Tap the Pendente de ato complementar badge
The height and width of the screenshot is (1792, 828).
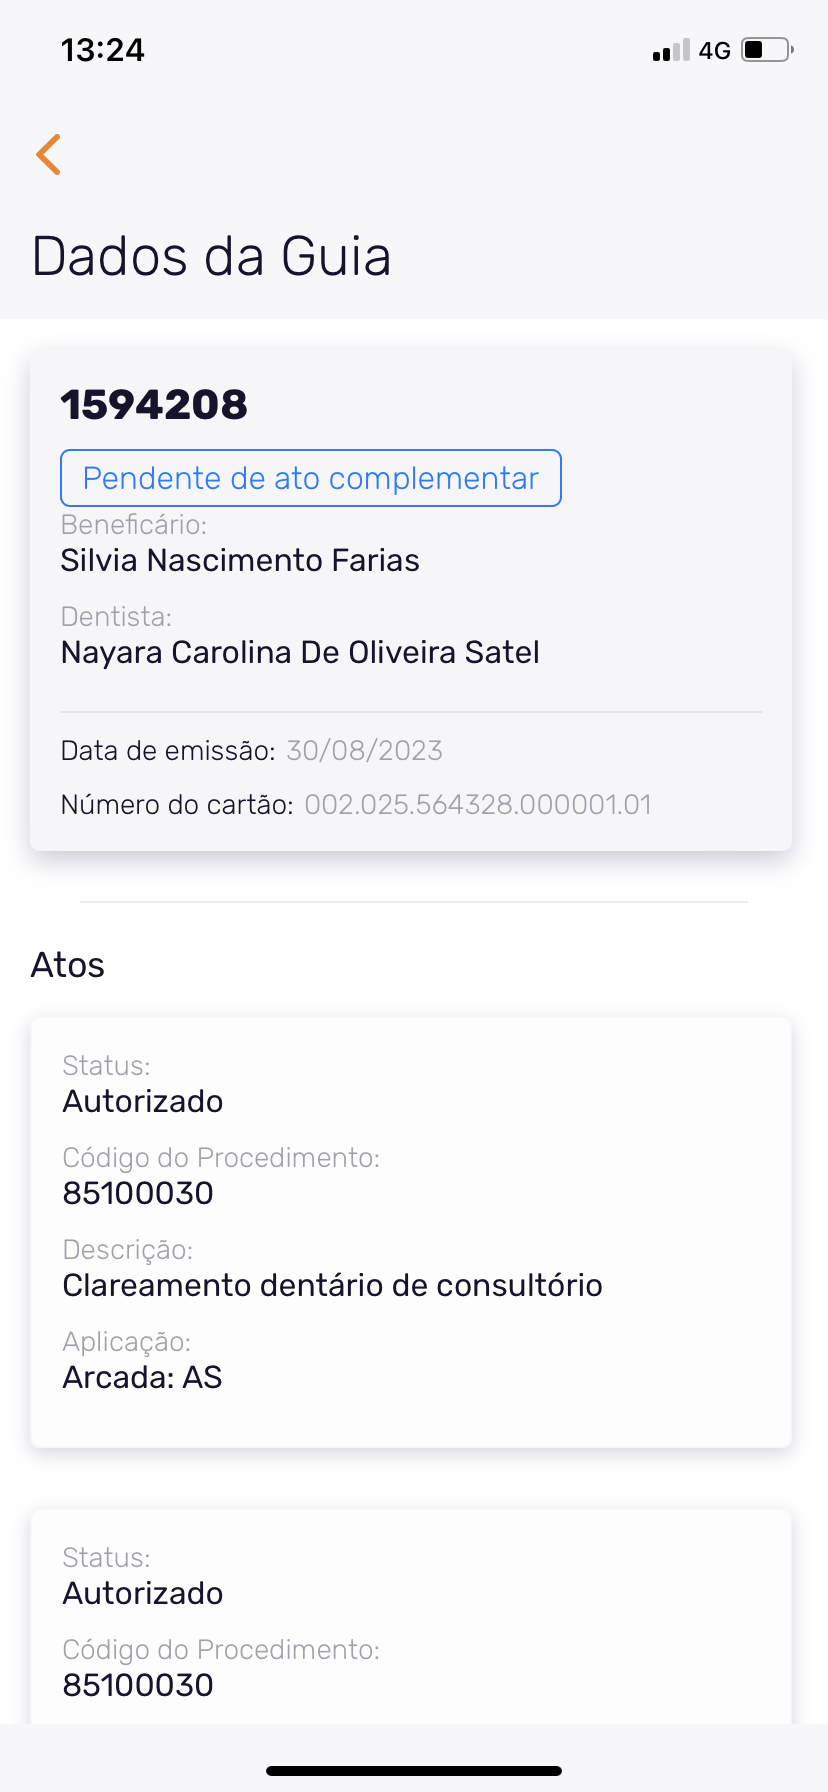pyautogui.click(x=311, y=478)
